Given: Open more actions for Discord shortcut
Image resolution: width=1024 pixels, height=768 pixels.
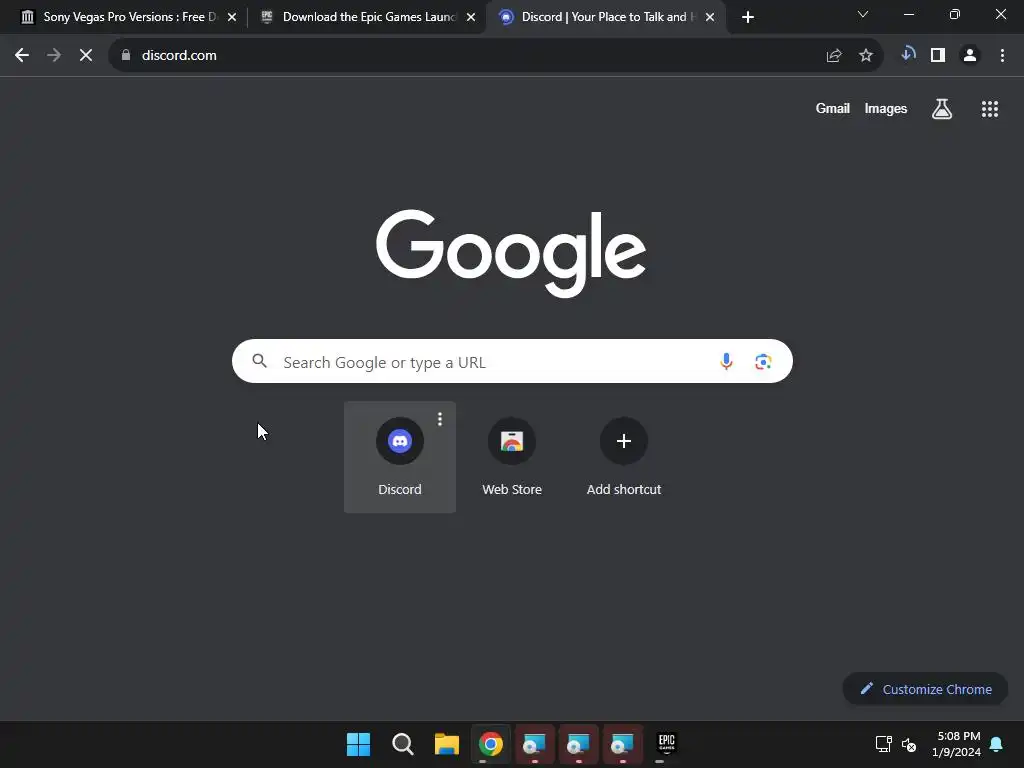Looking at the screenshot, I should pyautogui.click(x=440, y=419).
